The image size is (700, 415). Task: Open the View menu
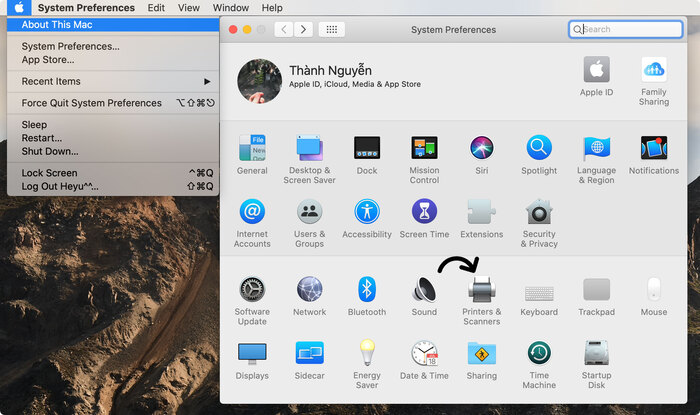188,8
